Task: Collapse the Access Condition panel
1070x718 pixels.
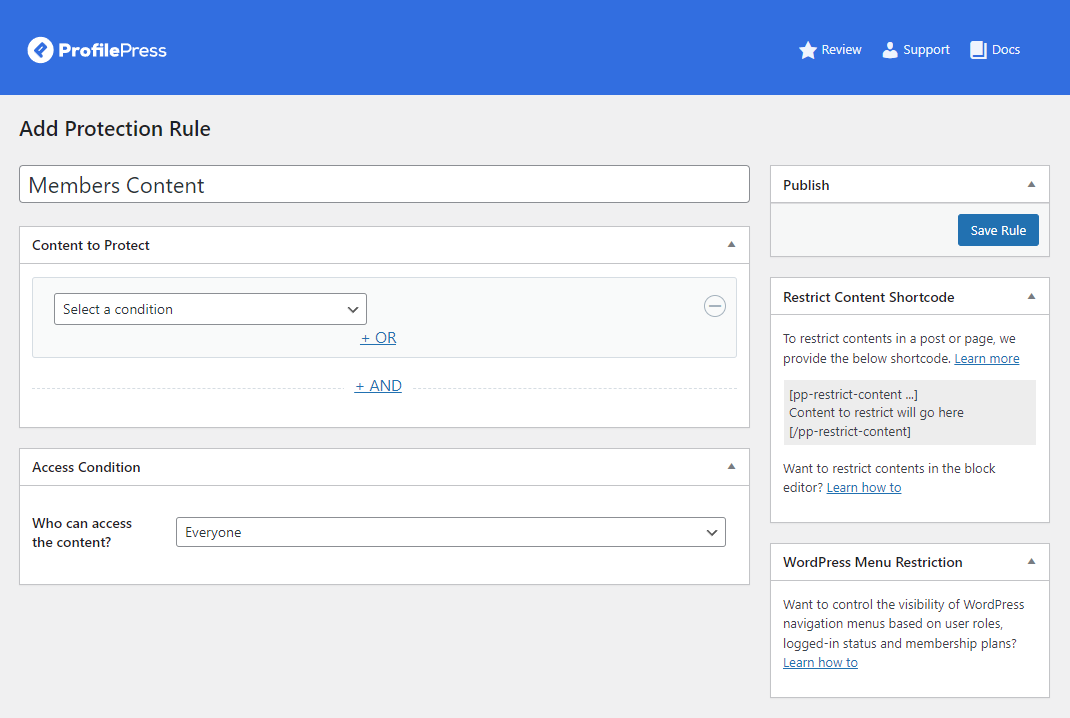Action: click(x=731, y=467)
